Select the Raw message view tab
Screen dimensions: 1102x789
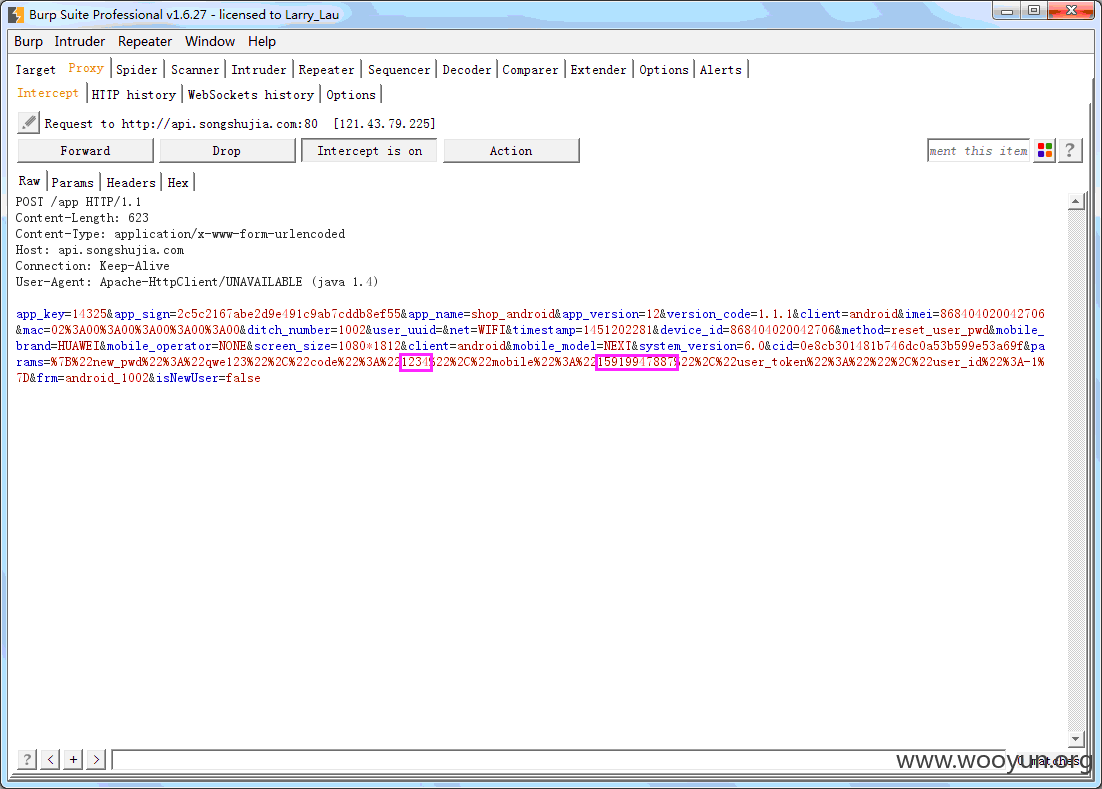(29, 181)
